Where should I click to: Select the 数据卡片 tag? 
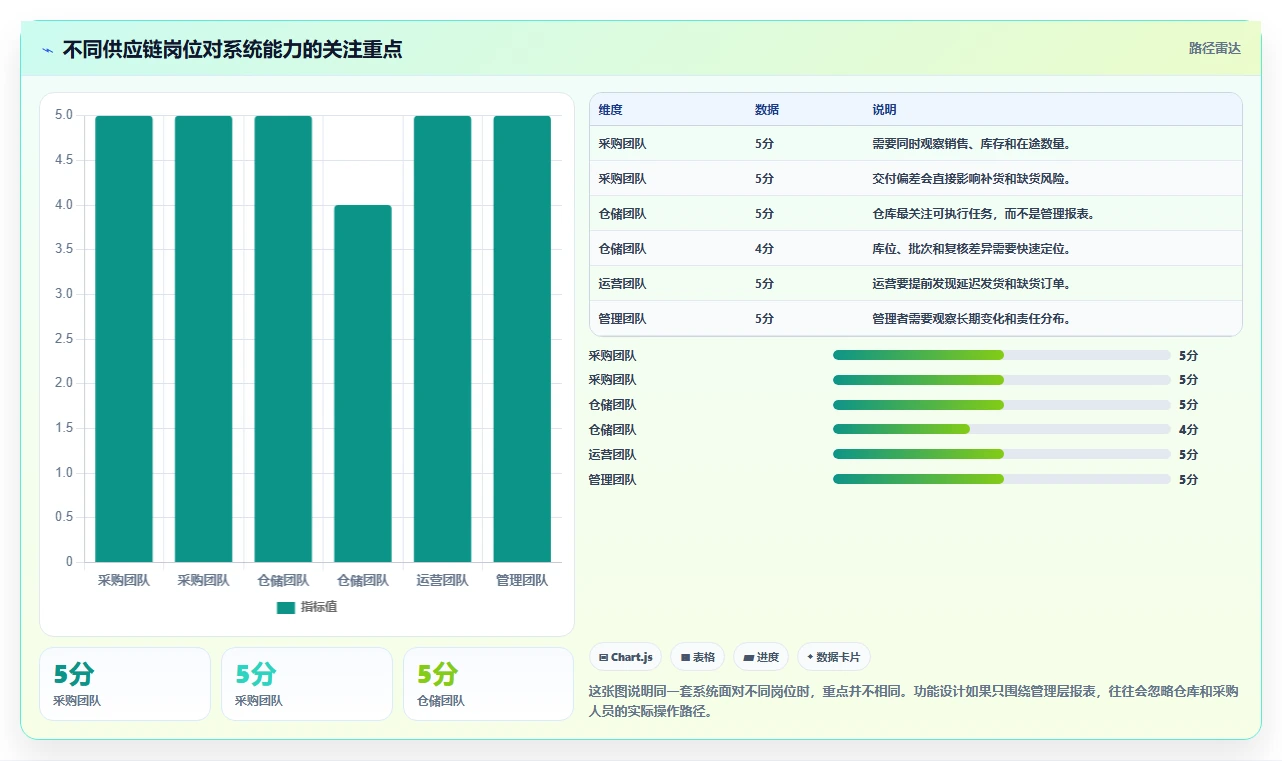coord(834,657)
